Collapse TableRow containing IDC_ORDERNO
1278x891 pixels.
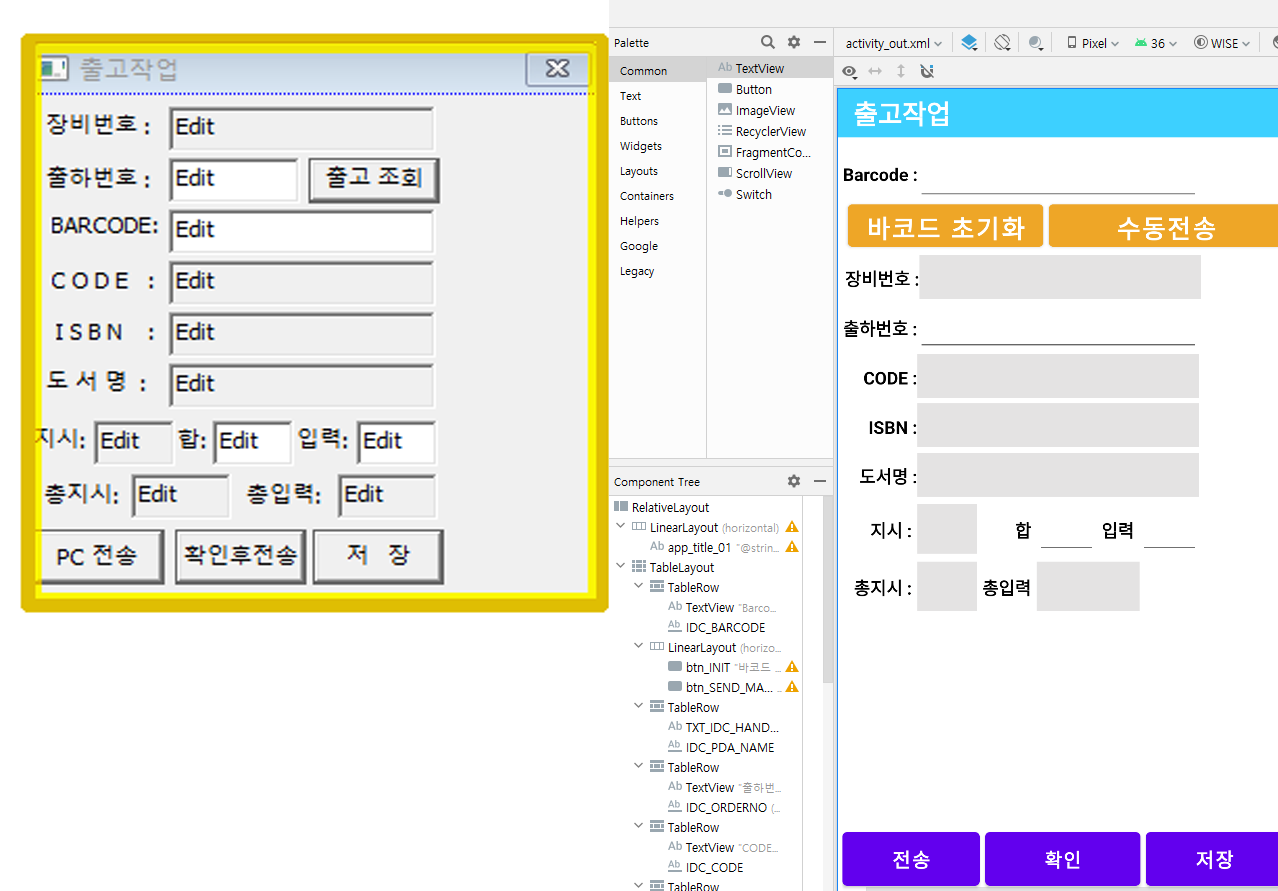[639, 767]
